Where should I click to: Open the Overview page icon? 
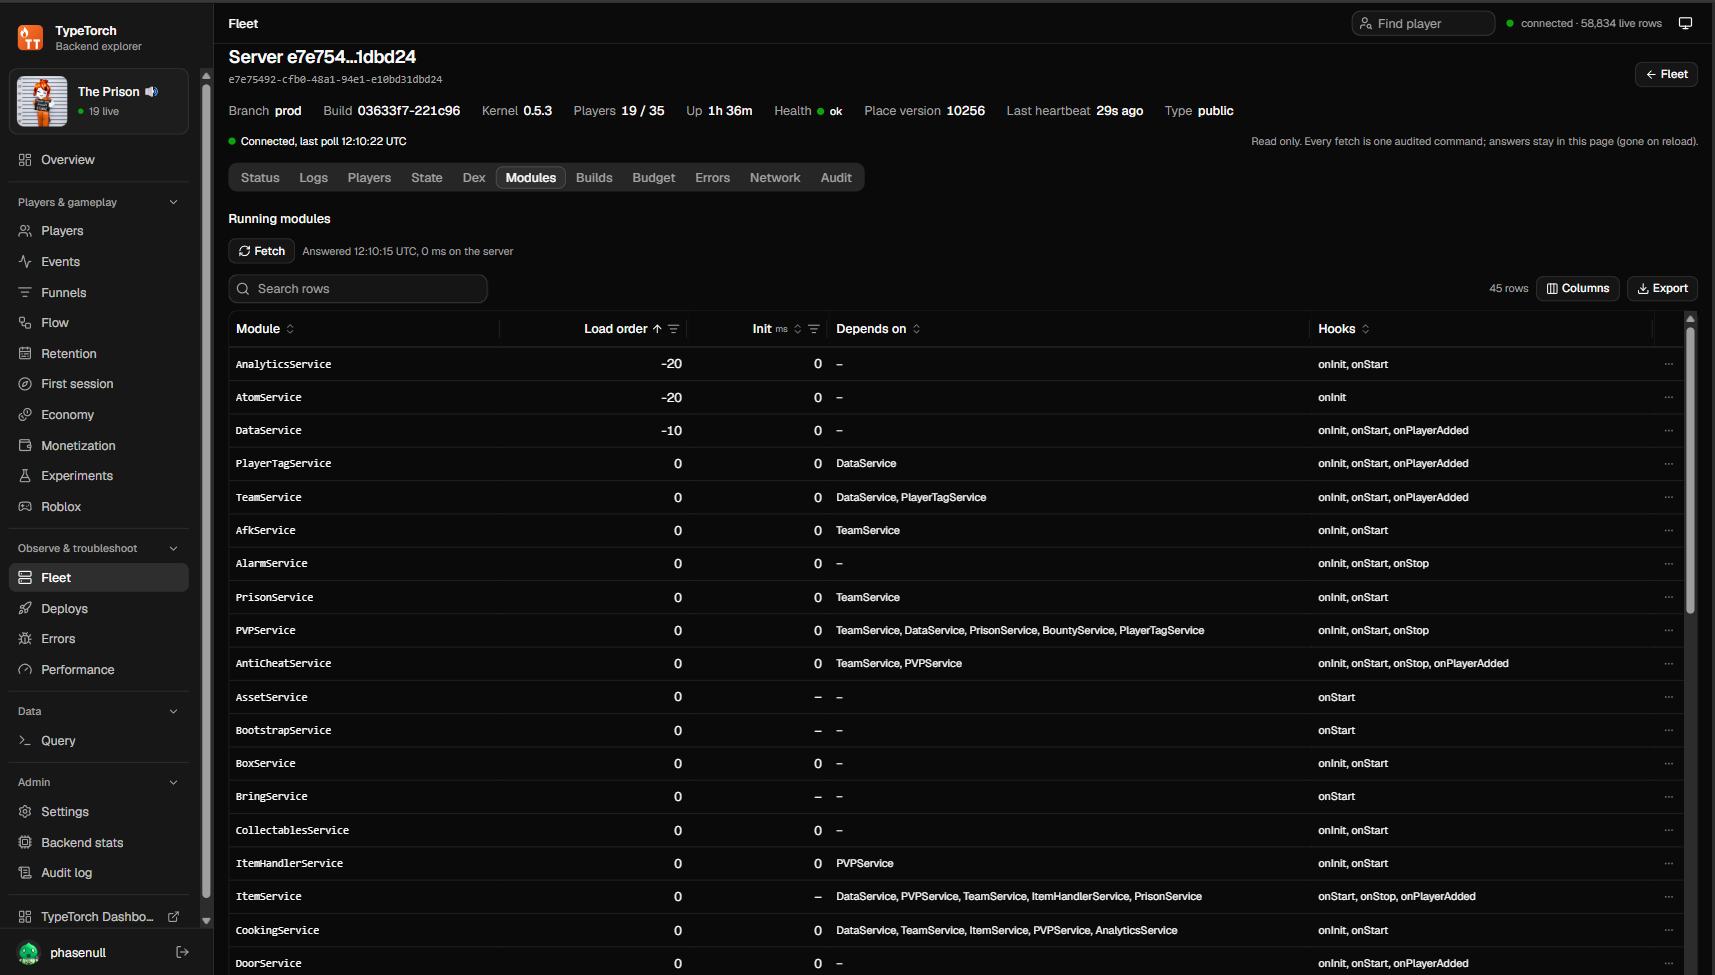[x=25, y=160]
